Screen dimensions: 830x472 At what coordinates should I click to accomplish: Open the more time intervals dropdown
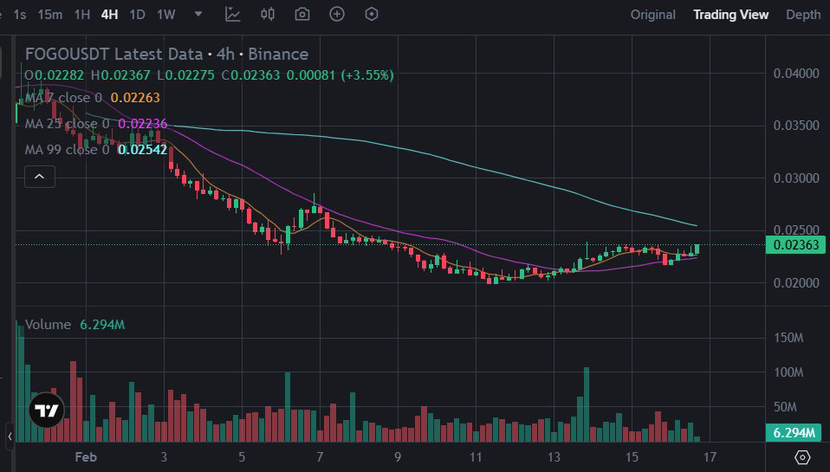(x=199, y=15)
